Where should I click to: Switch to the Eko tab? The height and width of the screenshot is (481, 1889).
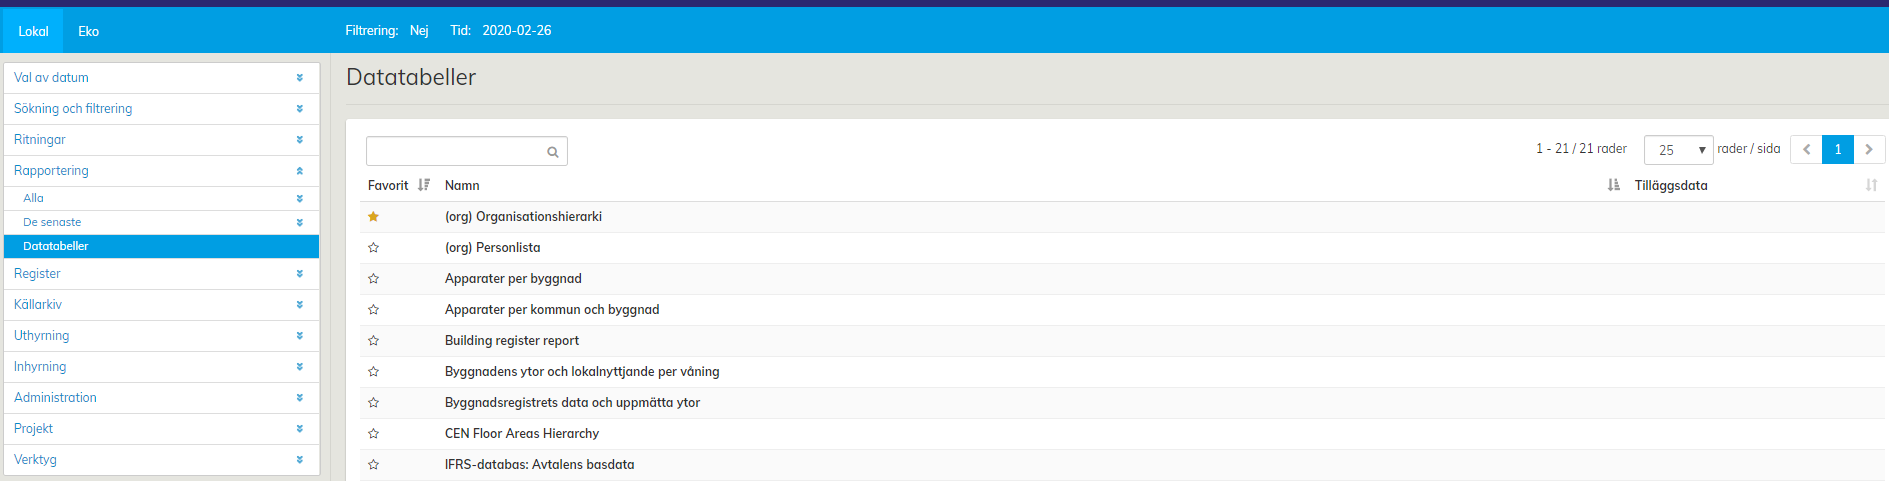(88, 31)
